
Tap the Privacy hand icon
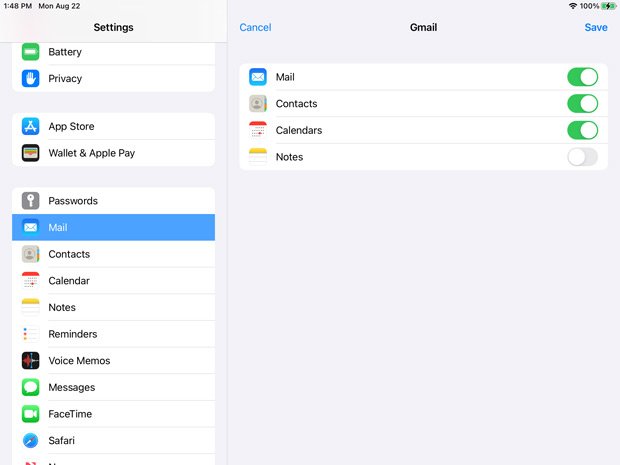click(x=30, y=78)
